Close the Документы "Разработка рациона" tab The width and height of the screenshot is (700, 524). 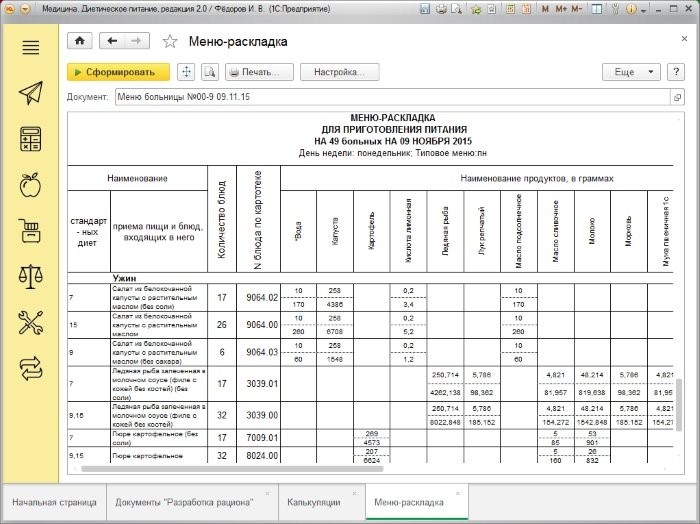tap(267, 493)
